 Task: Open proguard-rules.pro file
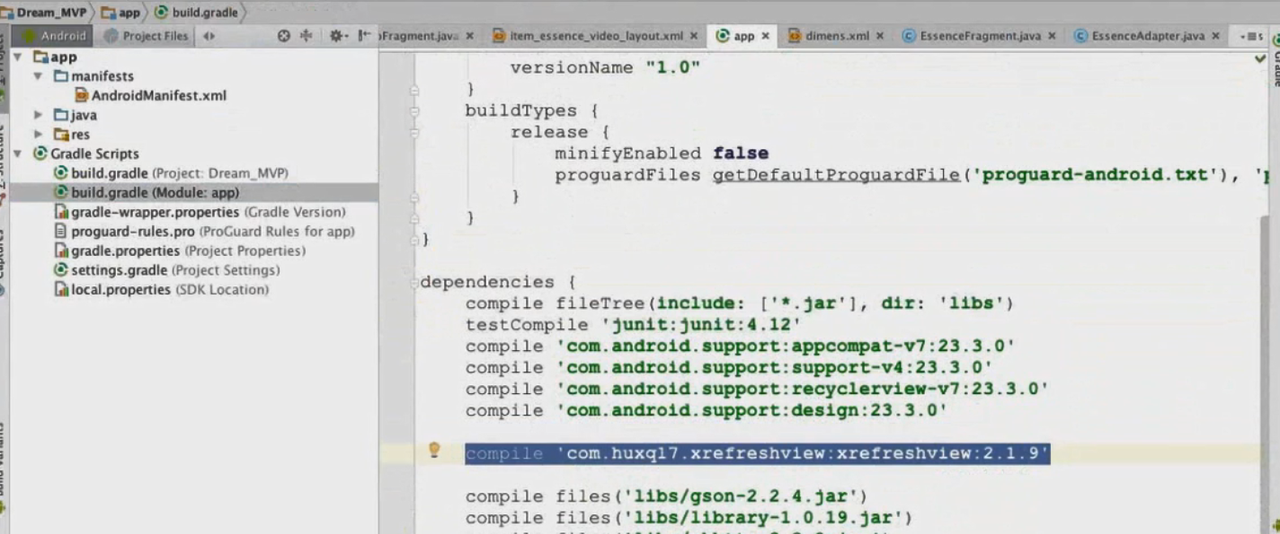[x=205, y=231]
